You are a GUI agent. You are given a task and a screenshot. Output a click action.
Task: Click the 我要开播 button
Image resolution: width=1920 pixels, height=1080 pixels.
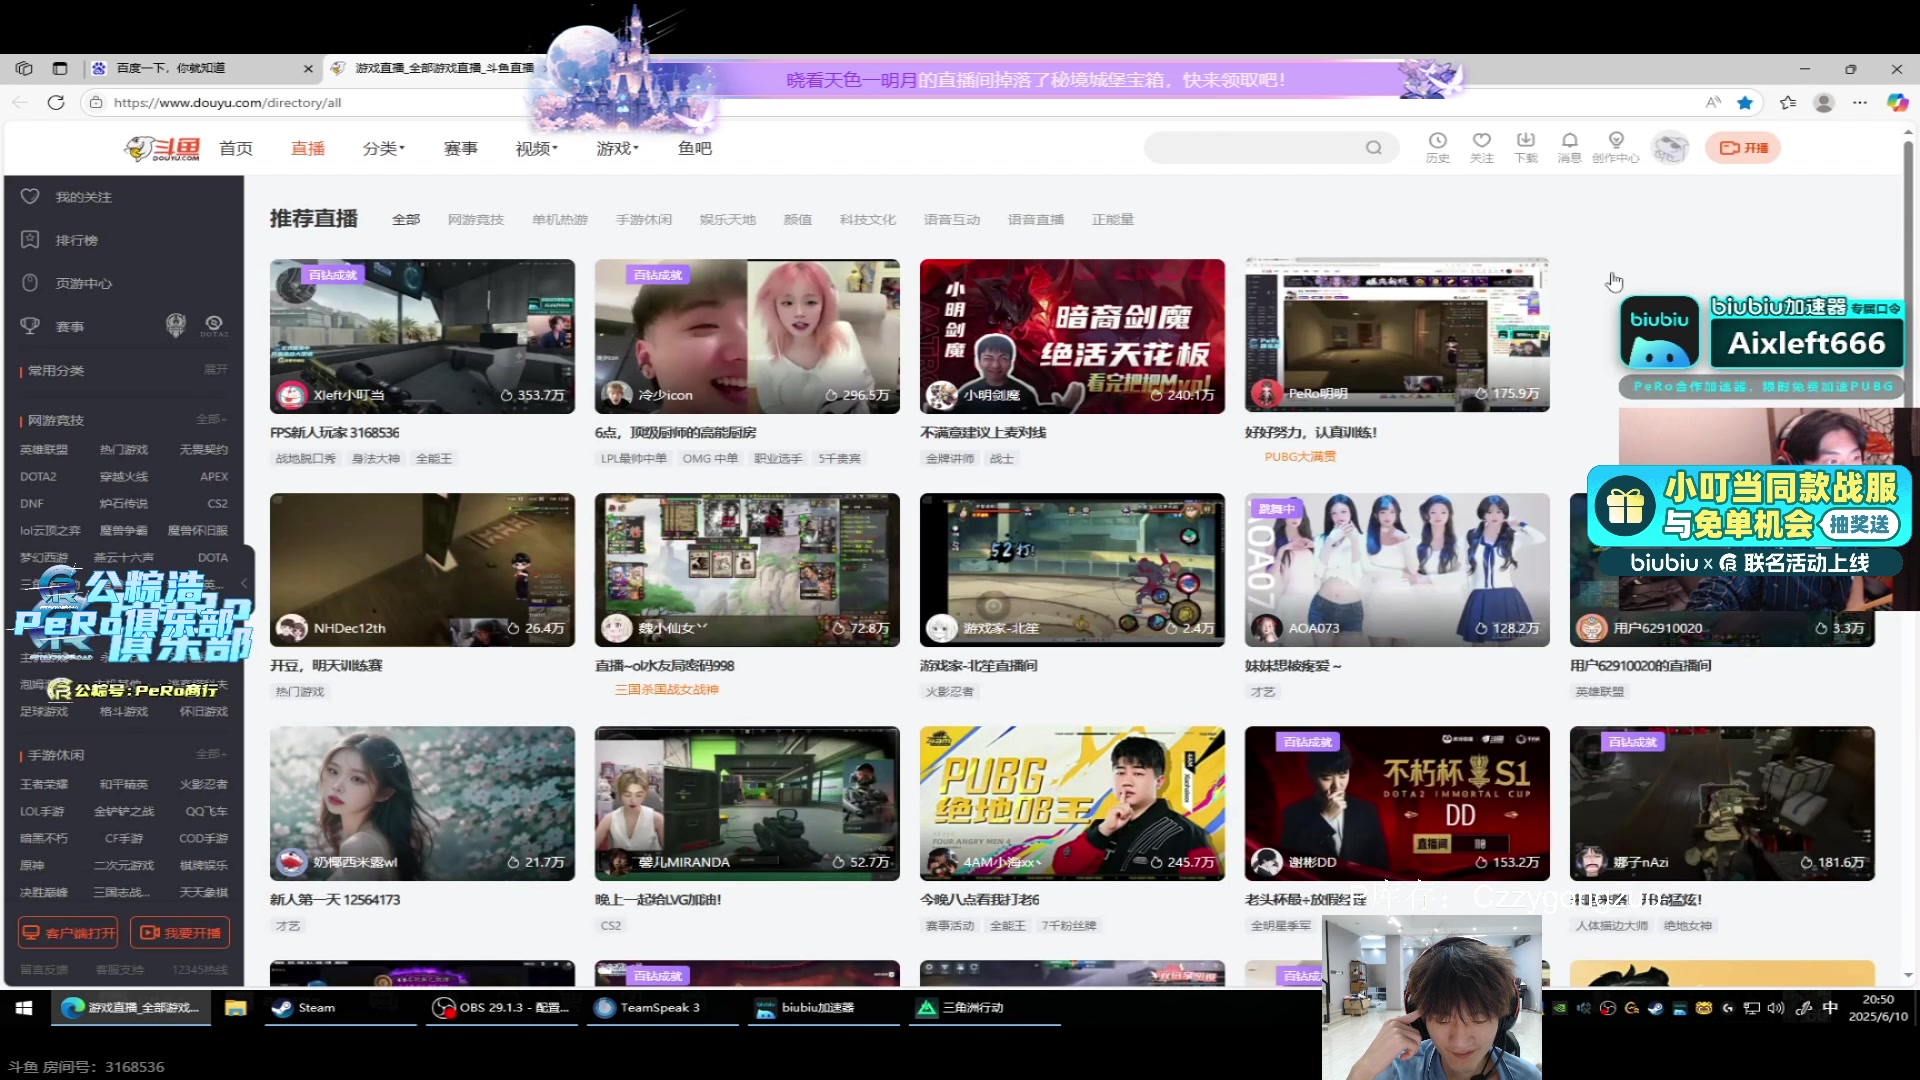[x=180, y=932]
